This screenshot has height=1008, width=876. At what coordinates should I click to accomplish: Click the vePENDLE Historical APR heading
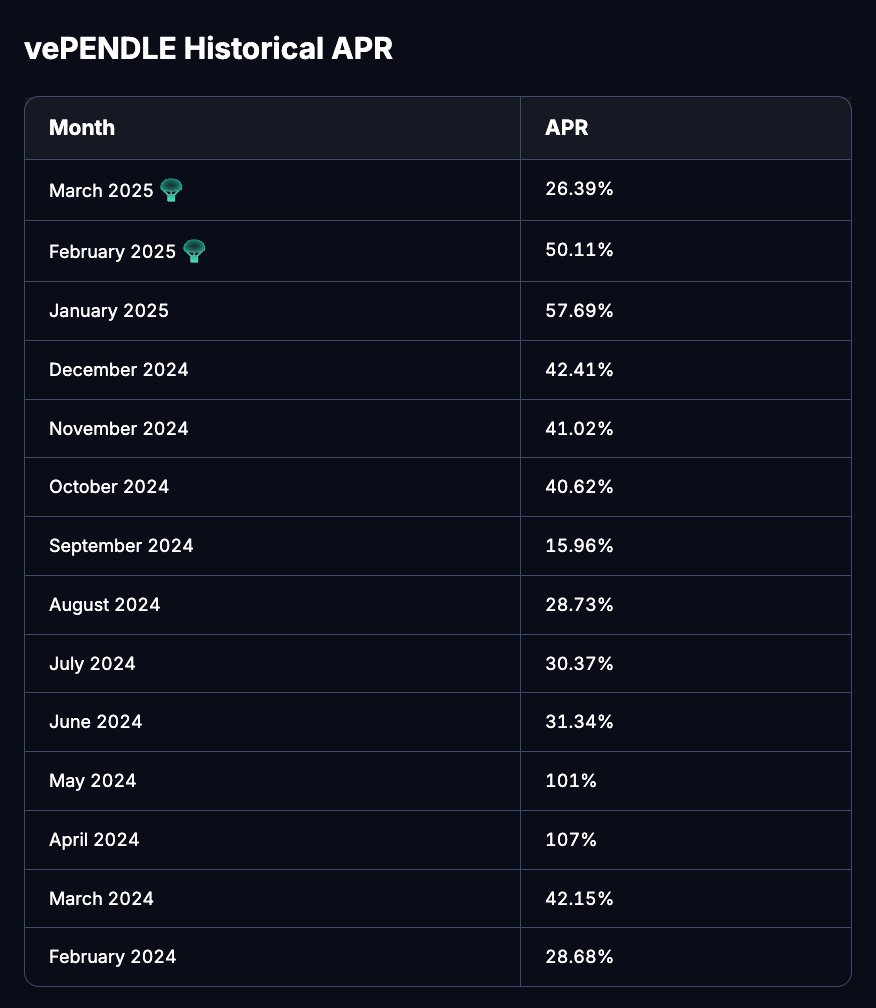[x=208, y=49]
